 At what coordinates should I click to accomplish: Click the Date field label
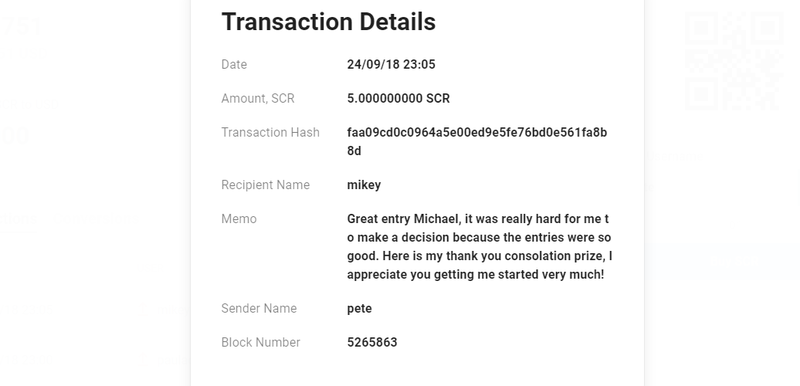[234, 65]
